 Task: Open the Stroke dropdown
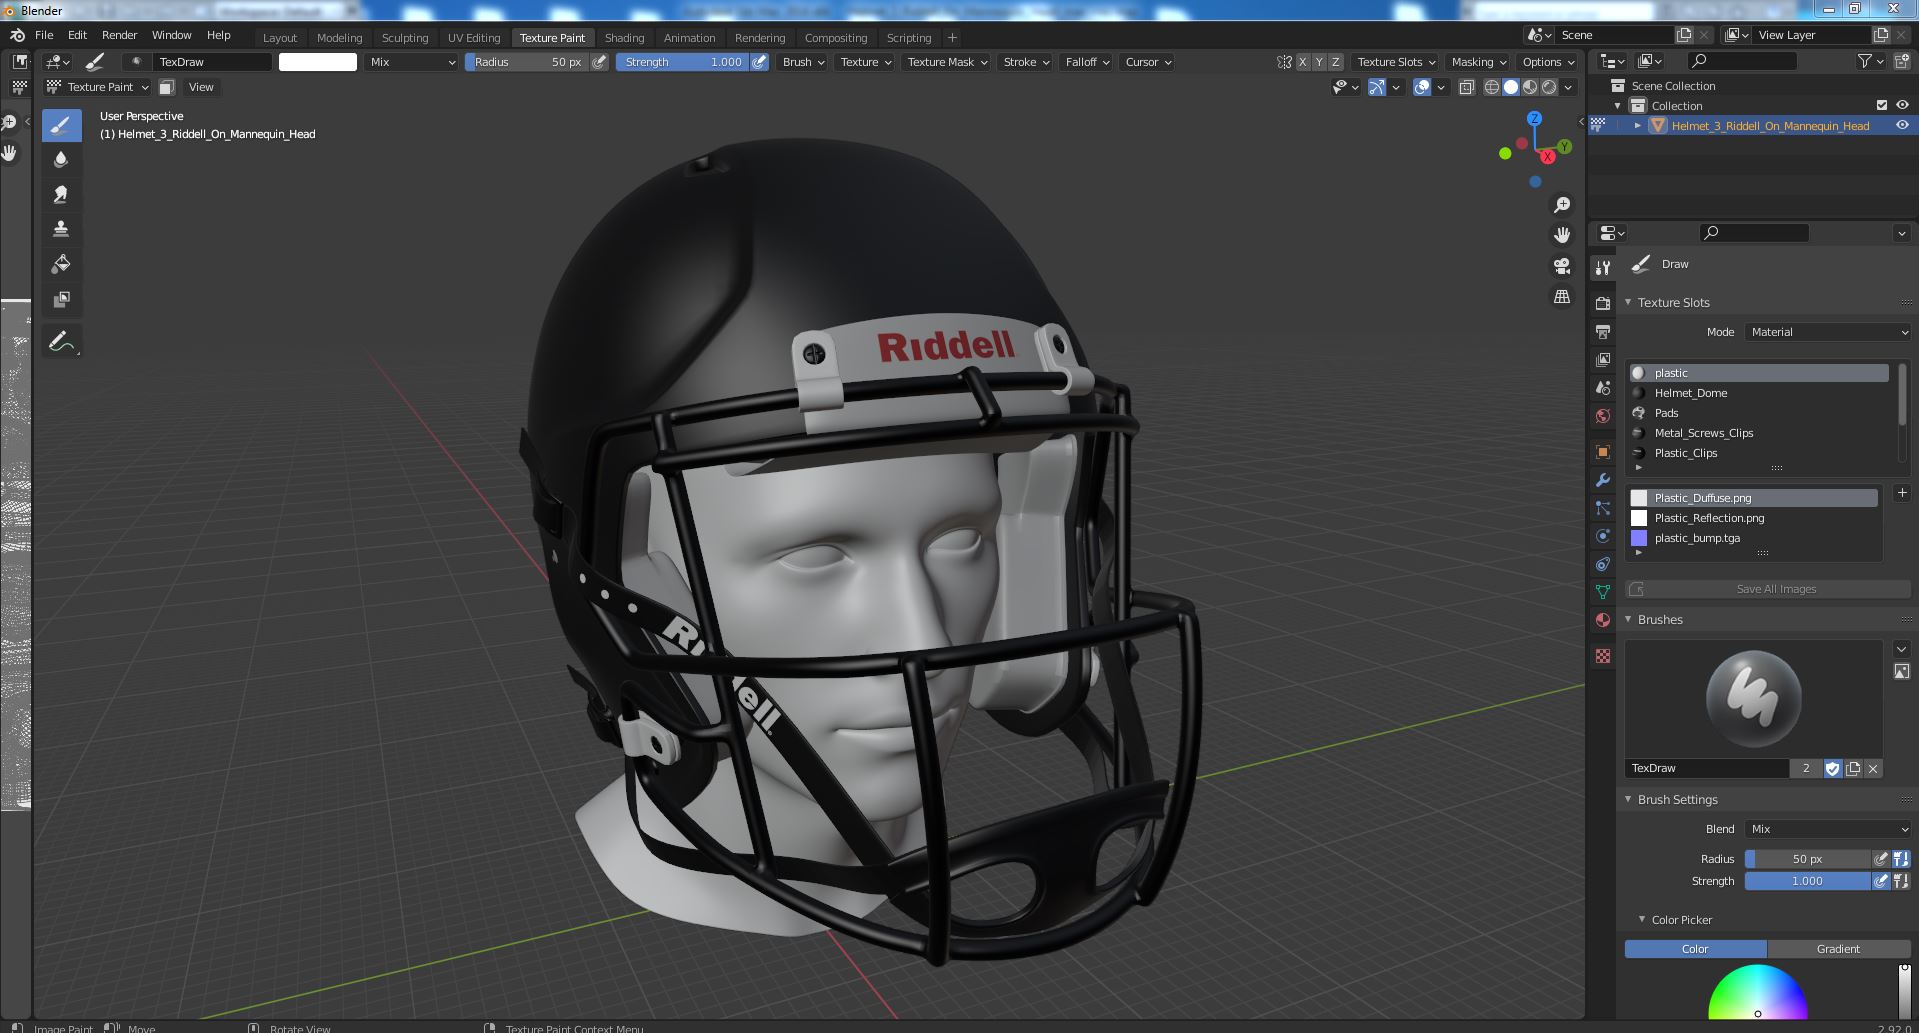click(x=1026, y=62)
